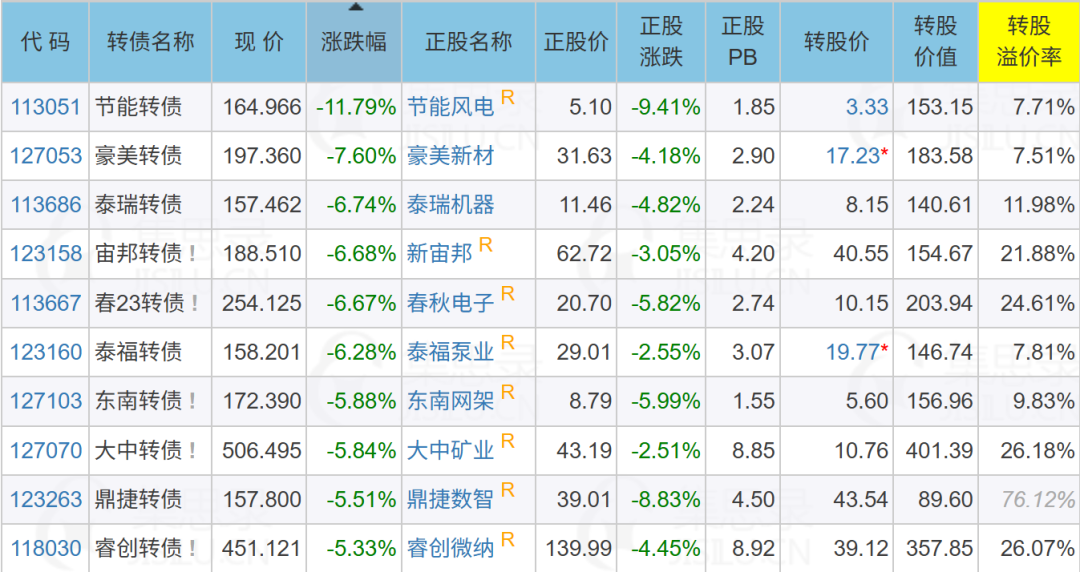Open stock link 新宙邦
The height and width of the screenshot is (572, 1080).
[x=439, y=254]
